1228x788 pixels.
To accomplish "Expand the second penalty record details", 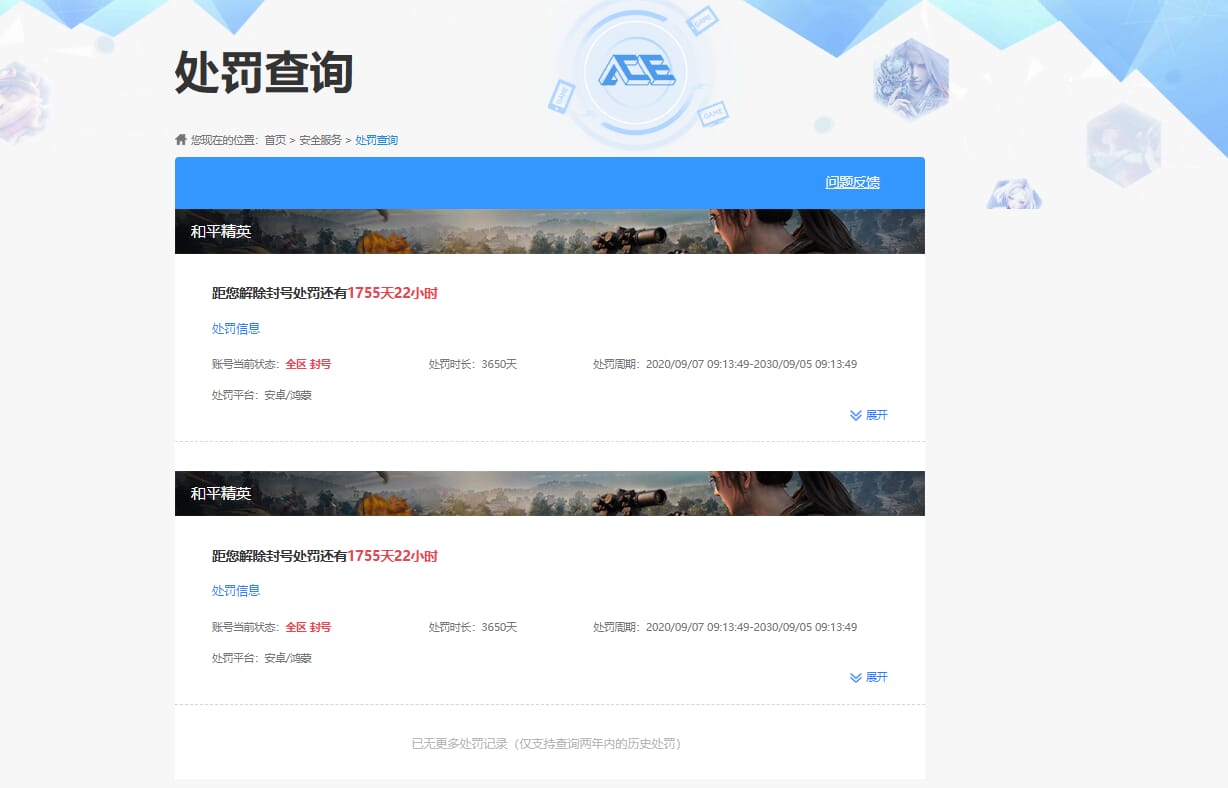I will point(875,677).
